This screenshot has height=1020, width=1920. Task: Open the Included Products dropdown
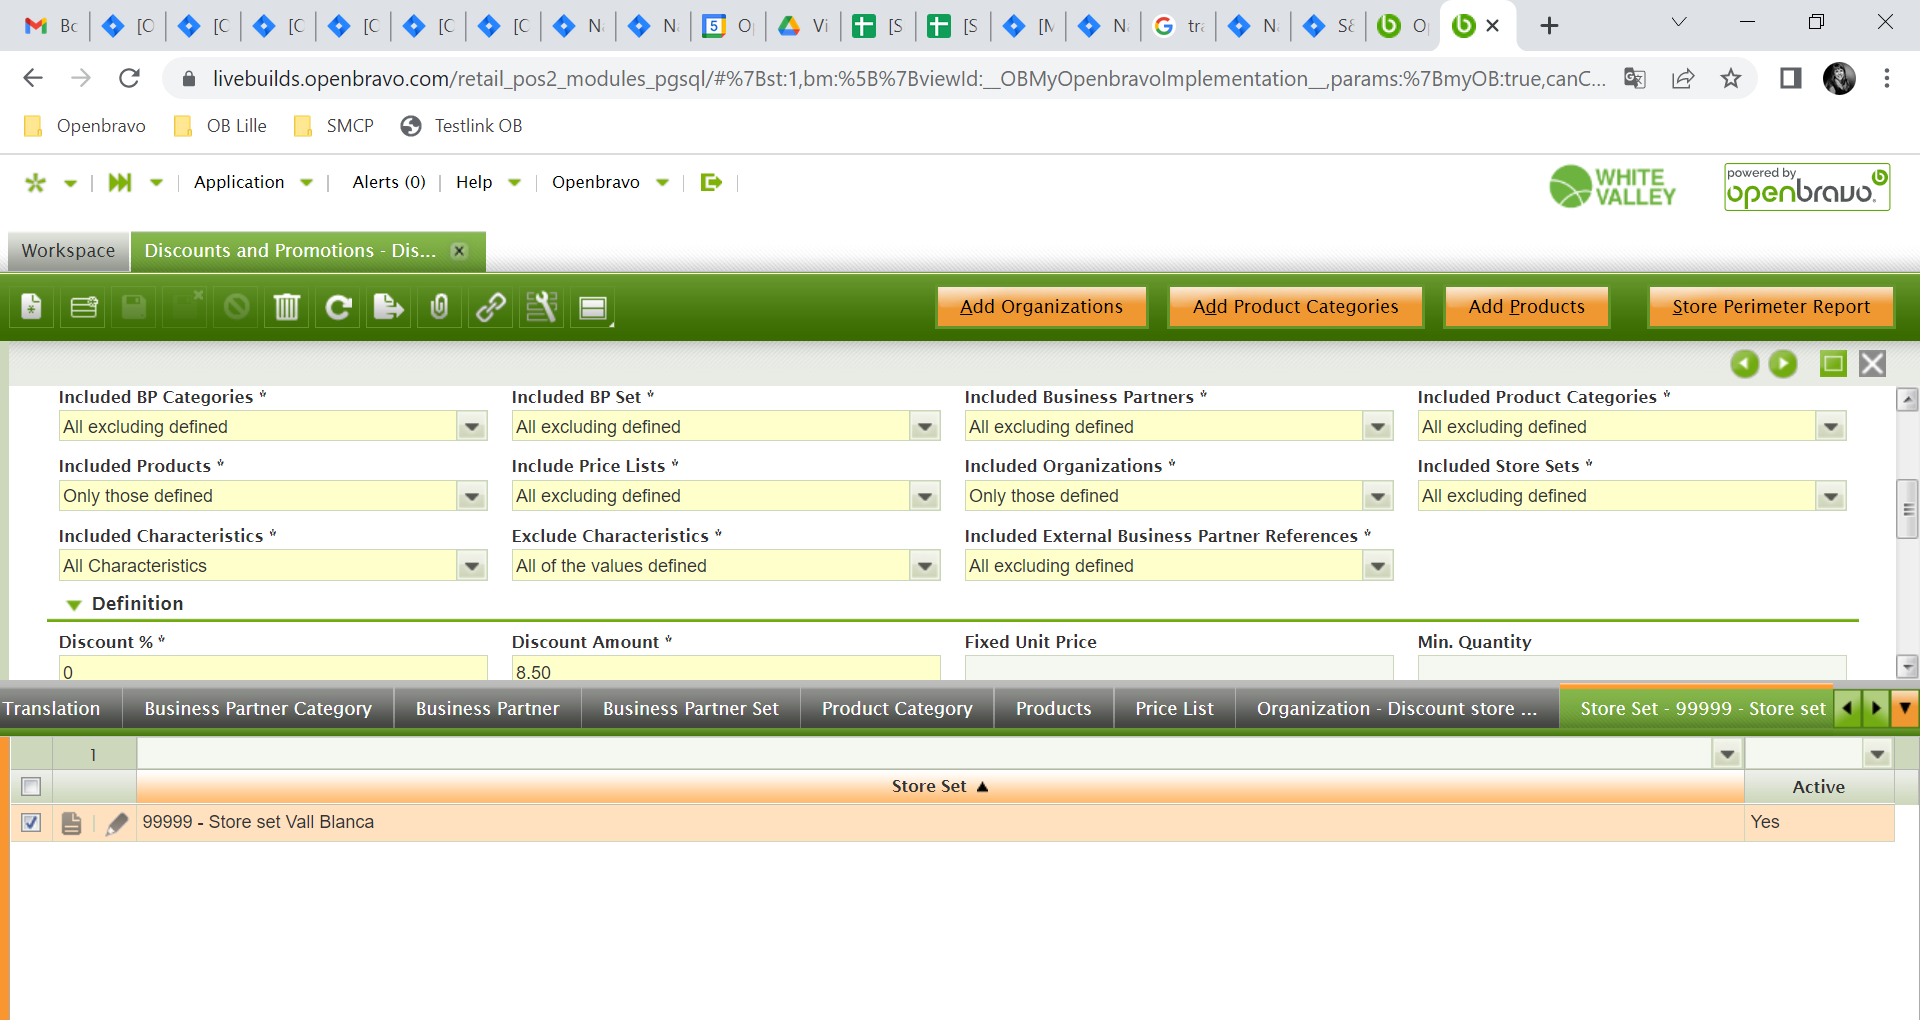(472, 497)
